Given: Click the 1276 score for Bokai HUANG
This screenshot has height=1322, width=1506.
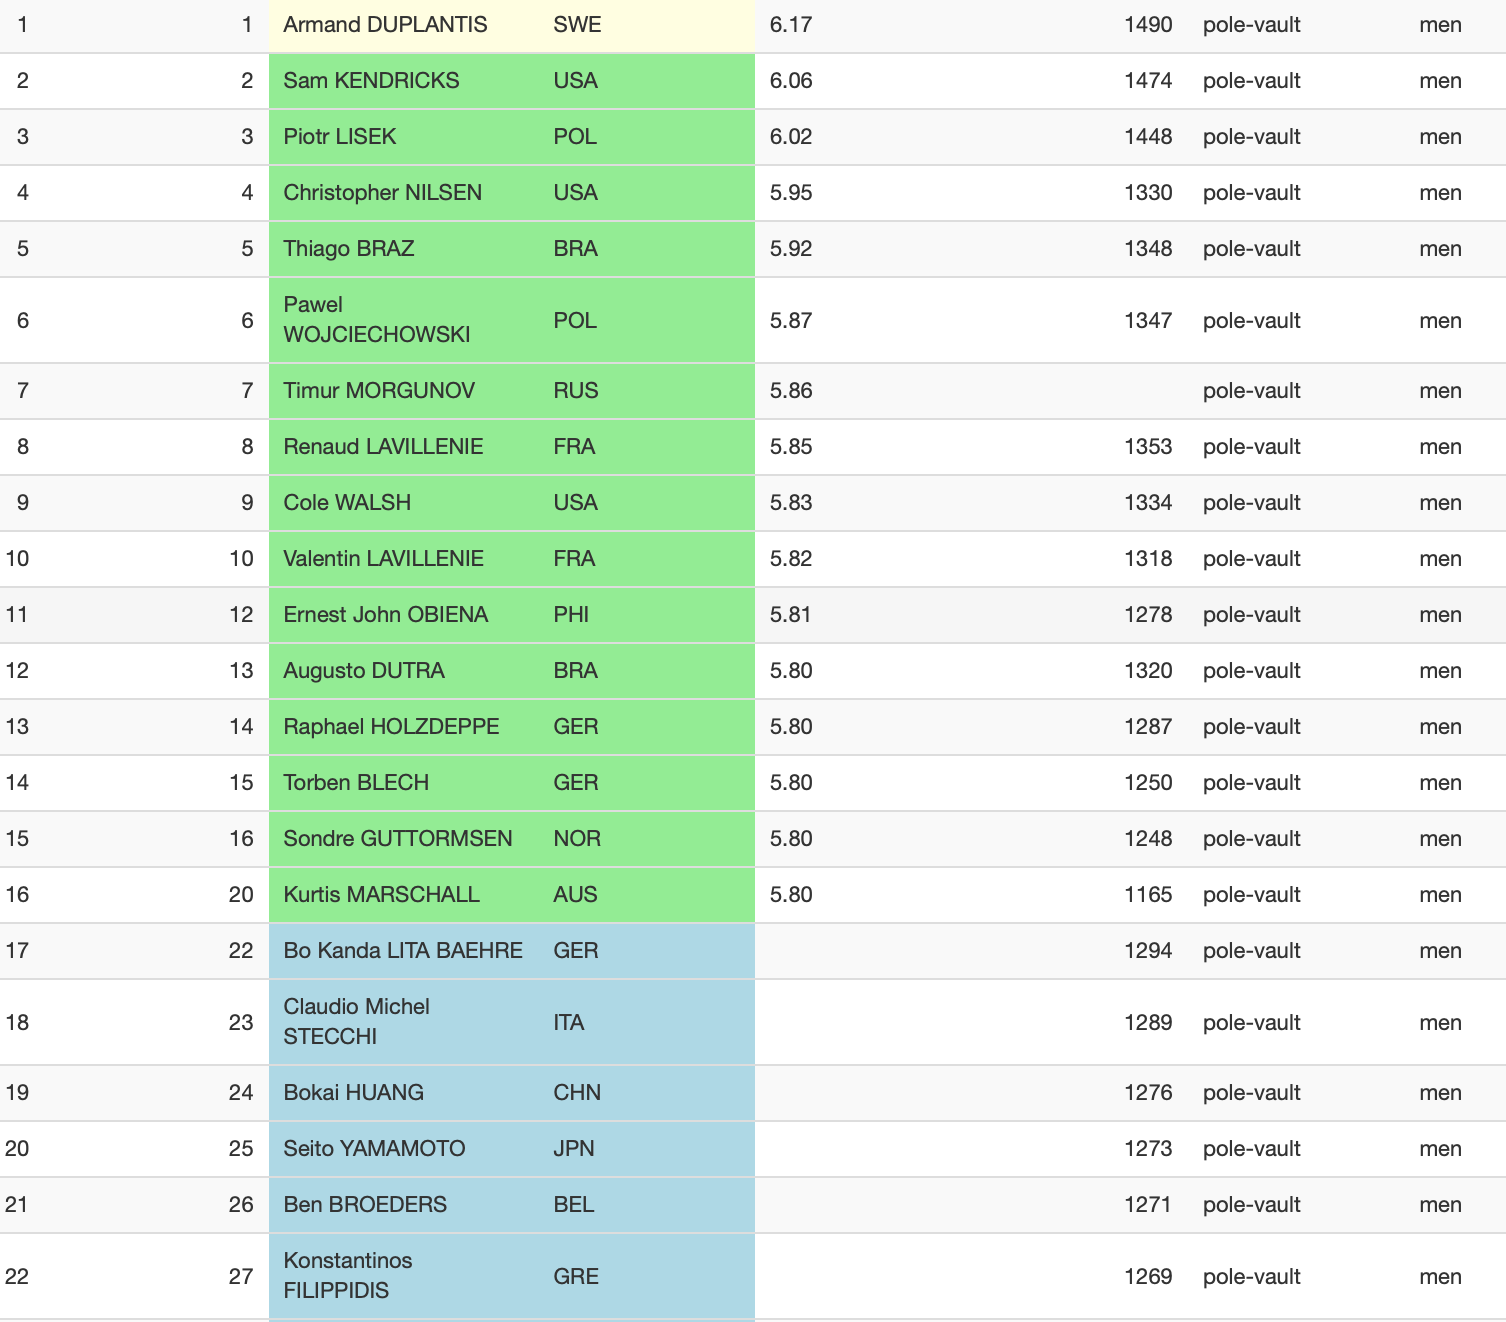Looking at the screenshot, I should pos(1147,1093).
